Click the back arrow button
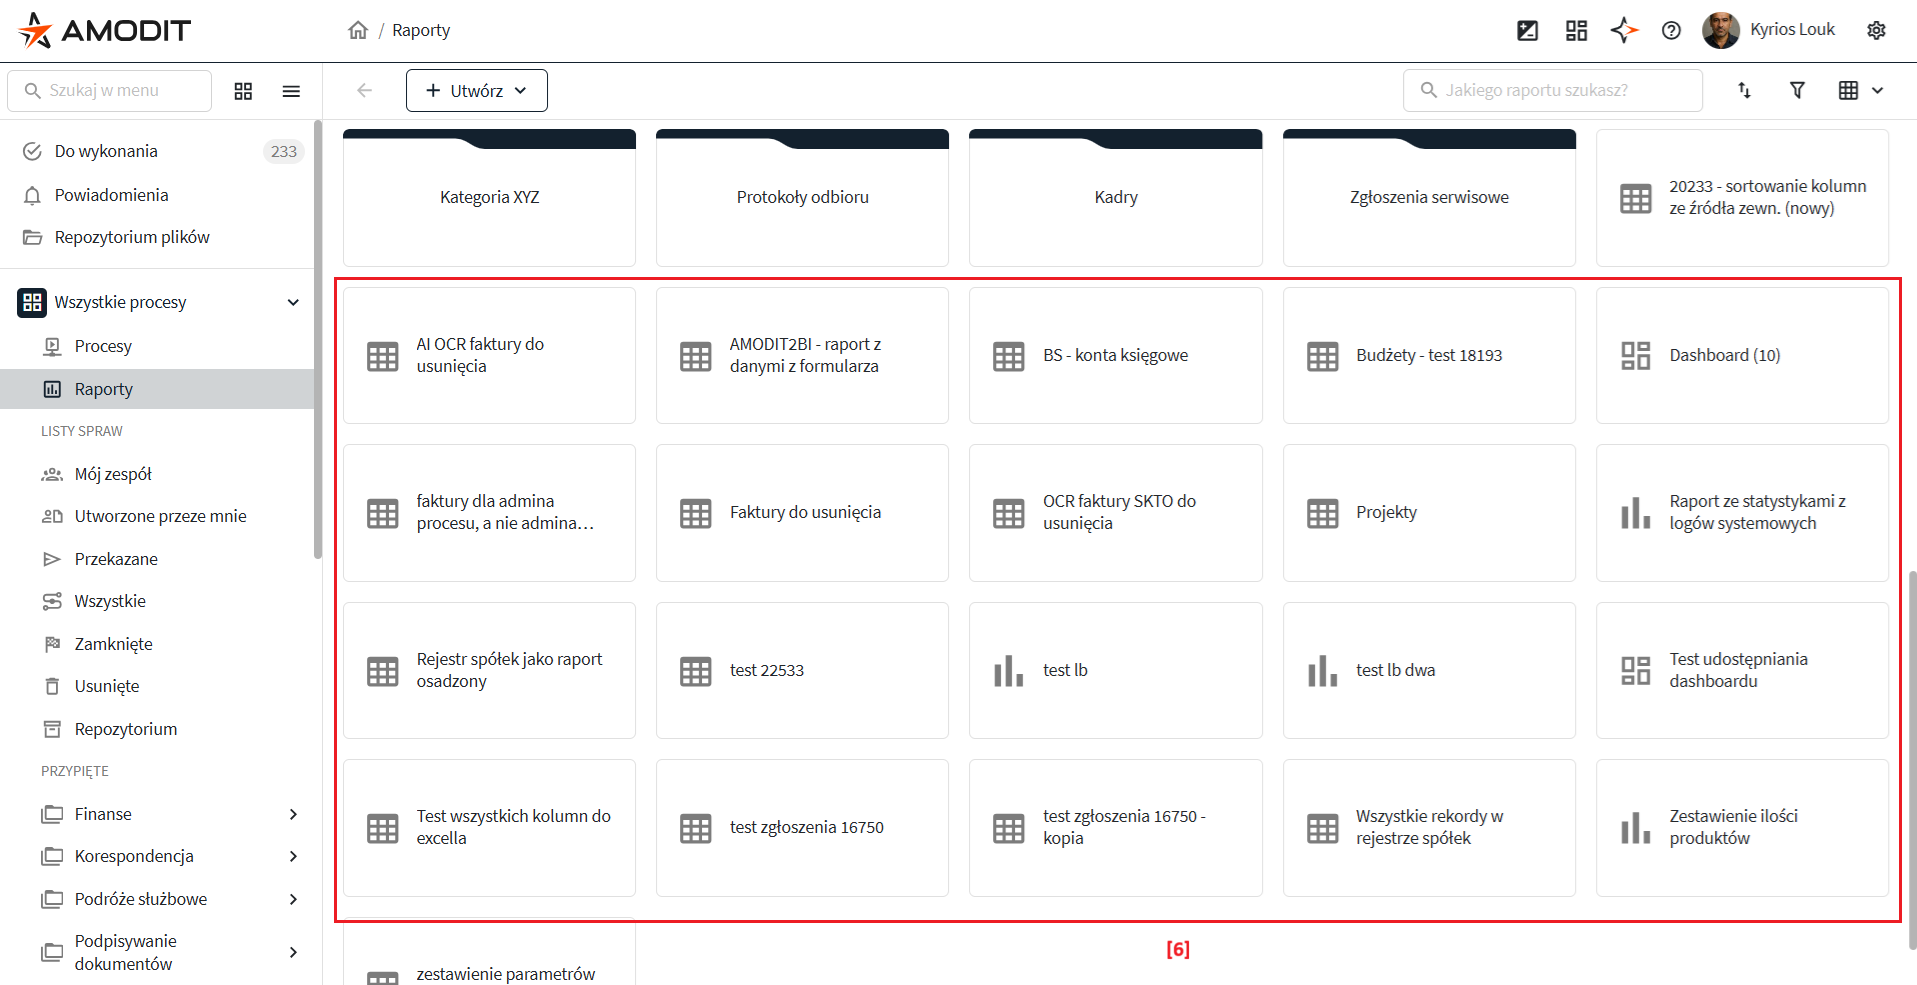This screenshot has width=1917, height=985. 364,91
